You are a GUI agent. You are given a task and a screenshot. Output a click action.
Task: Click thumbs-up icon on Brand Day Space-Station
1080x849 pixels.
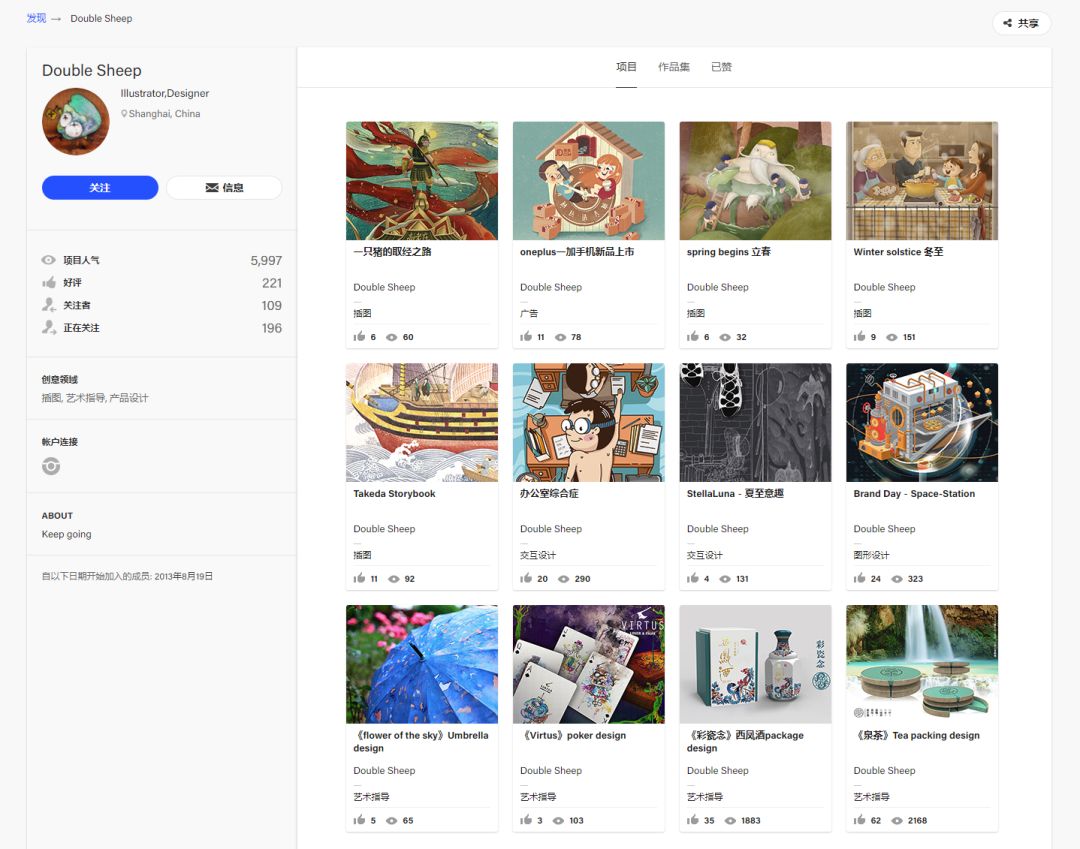[860, 579]
